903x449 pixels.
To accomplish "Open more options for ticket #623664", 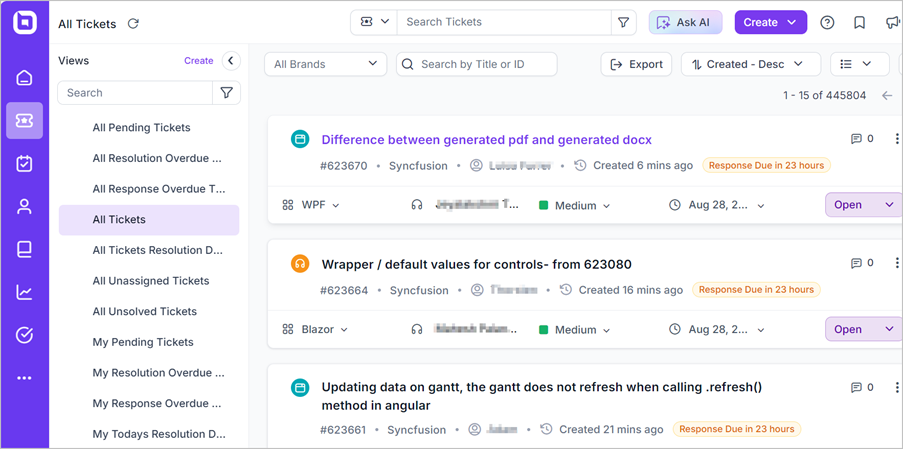I will [896, 263].
